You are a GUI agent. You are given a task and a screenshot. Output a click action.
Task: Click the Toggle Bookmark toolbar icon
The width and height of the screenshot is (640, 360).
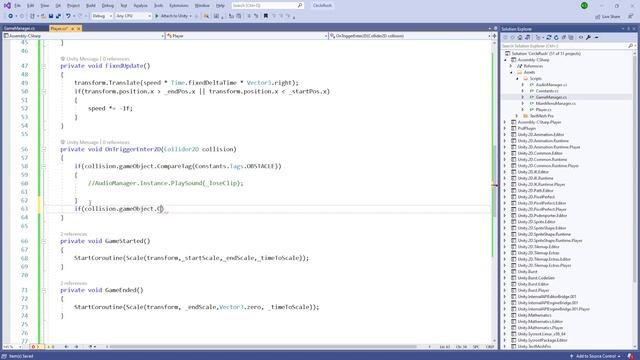pos(266,16)
